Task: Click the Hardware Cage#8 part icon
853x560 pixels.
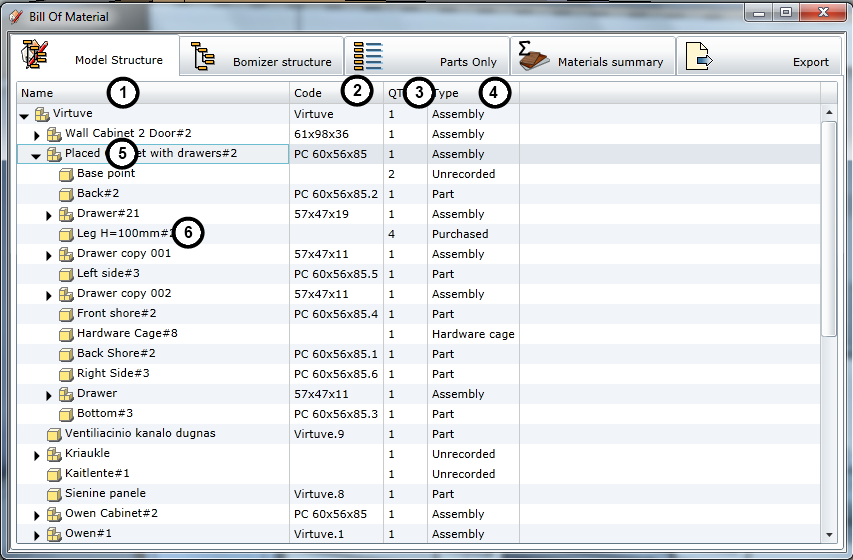Action: pos(66,334)
